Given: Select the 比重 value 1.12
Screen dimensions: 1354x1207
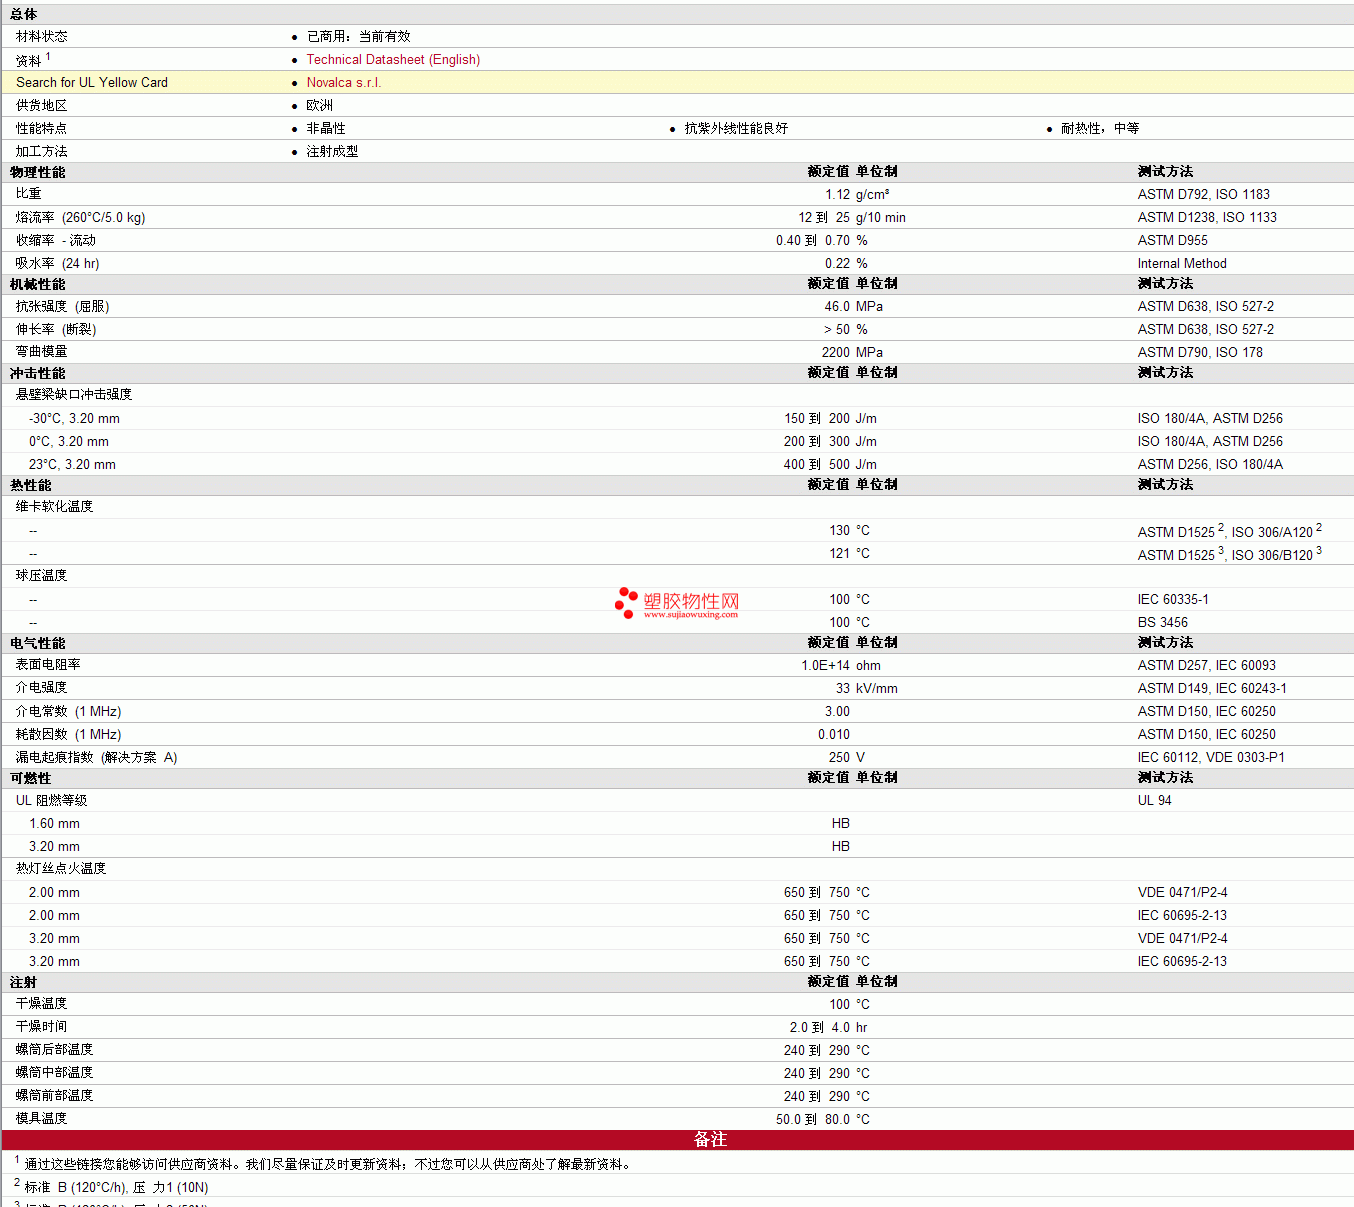Looking at the screenshot, I should 838,194.
